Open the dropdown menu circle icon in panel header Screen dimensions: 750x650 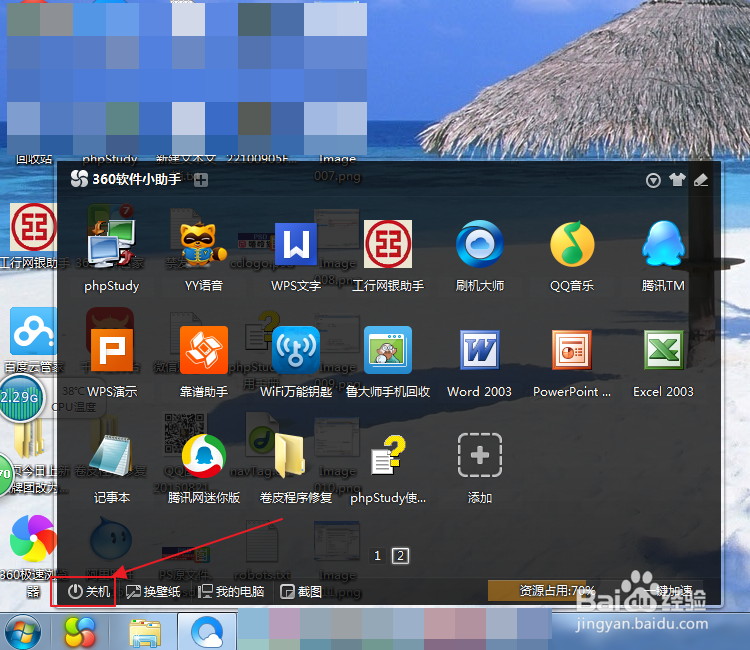[653, 180]
